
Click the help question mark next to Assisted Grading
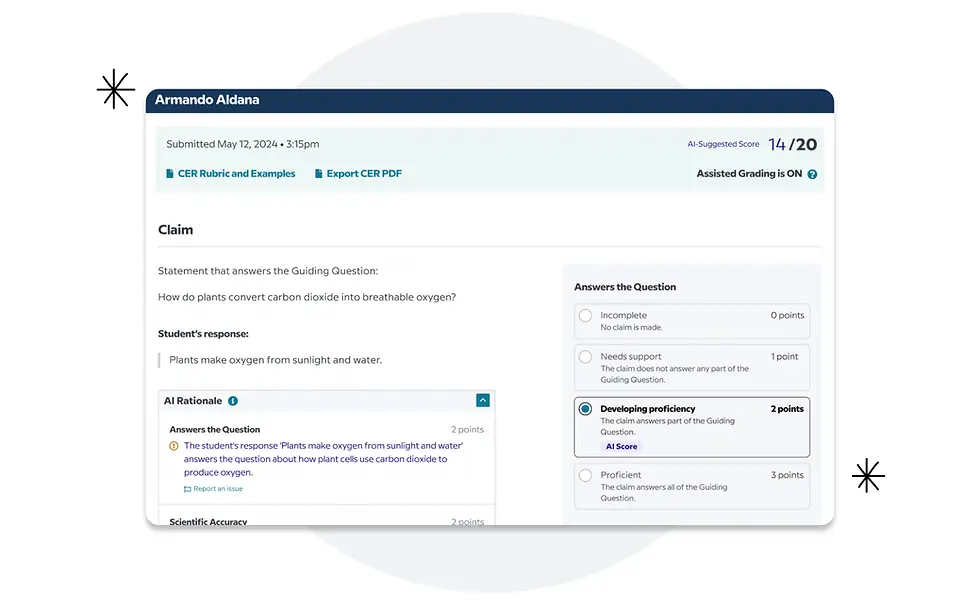pos(812,174)
